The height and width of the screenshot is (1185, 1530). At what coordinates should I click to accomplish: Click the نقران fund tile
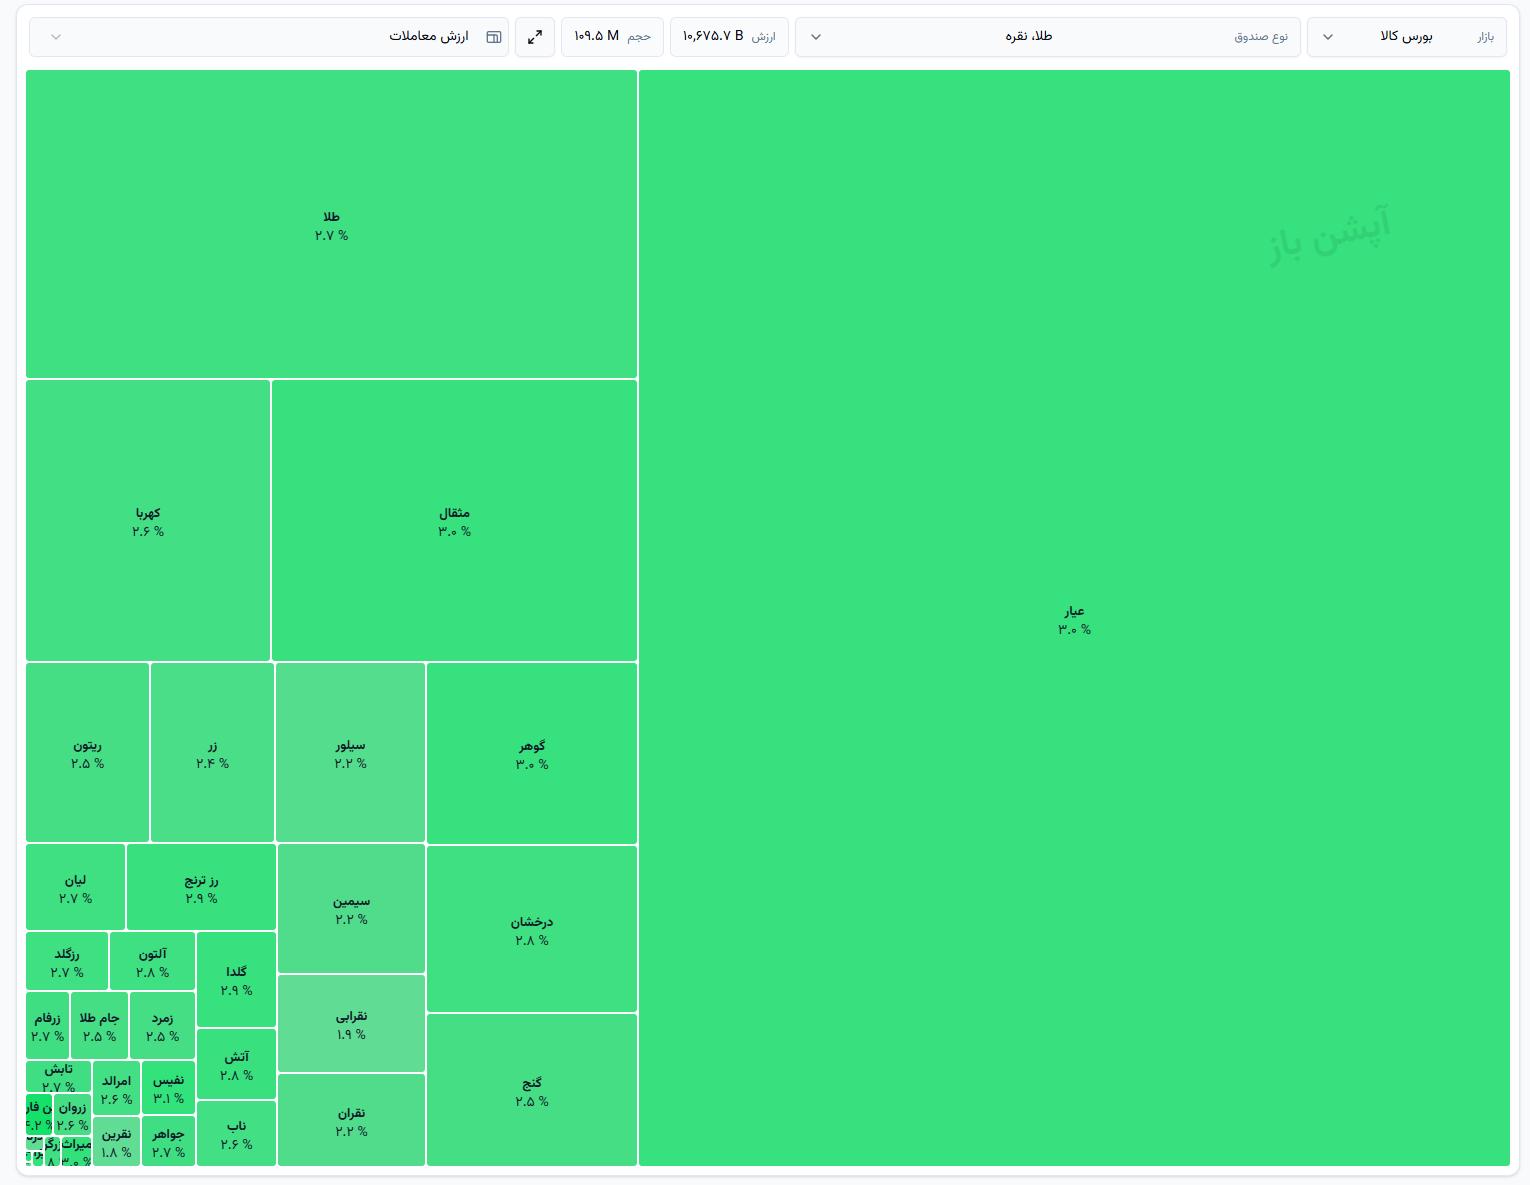[x=351, y=1120]
